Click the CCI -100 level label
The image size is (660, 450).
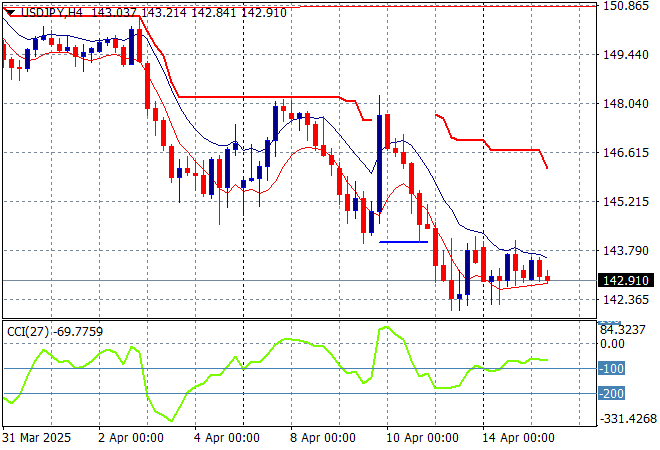click(x=612, y=369)
